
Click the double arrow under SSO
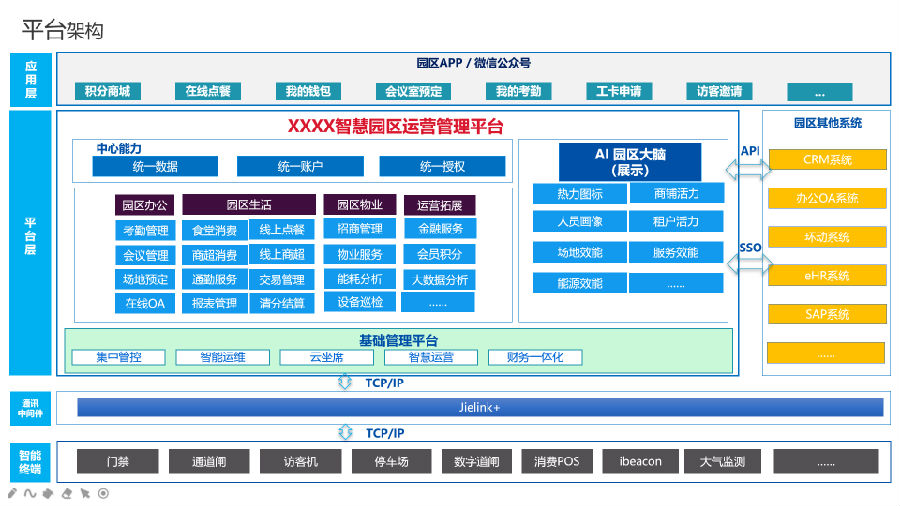coord(748,265)
